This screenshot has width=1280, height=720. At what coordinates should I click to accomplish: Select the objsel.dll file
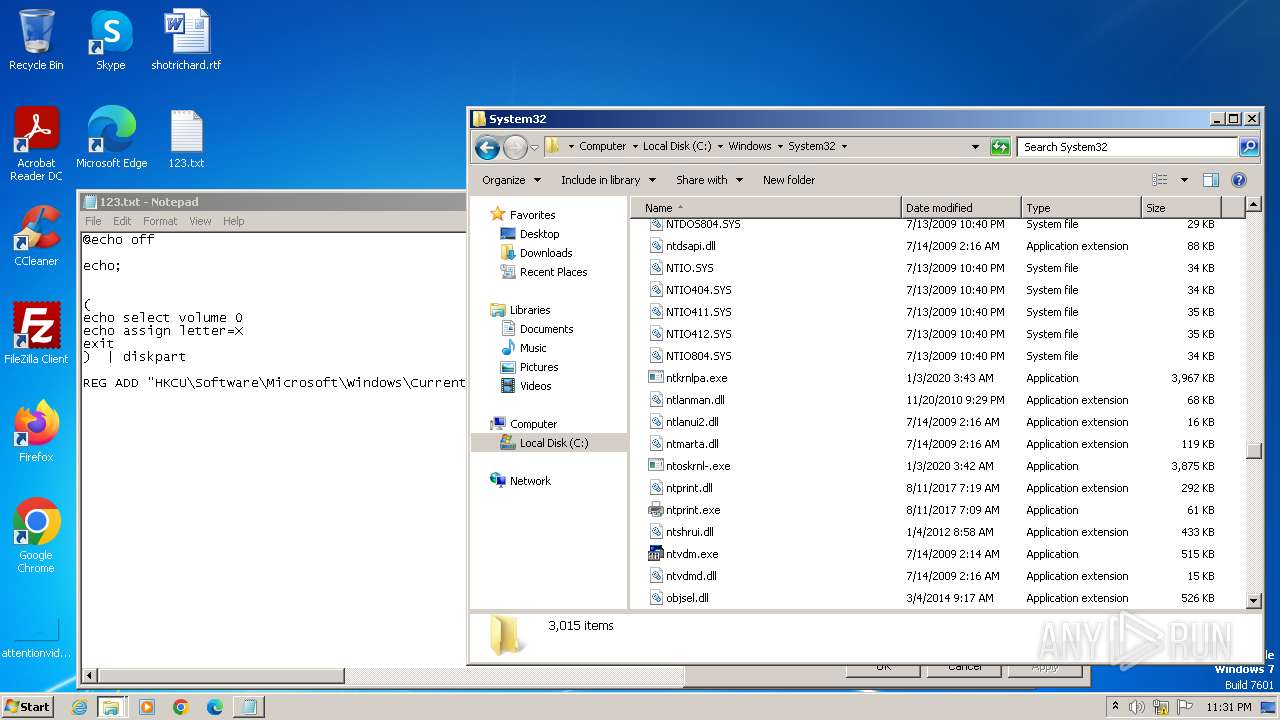click(687, 598)
